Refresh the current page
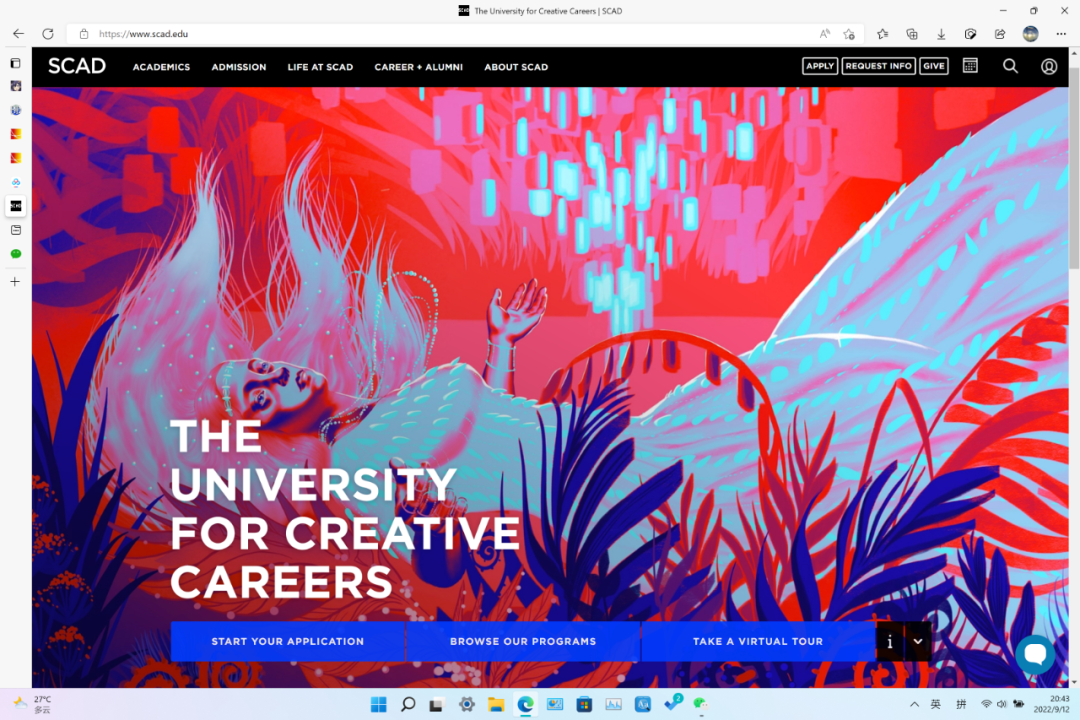Image resolution: width=1080 pixels, height=720 pixels. point(48,34)
